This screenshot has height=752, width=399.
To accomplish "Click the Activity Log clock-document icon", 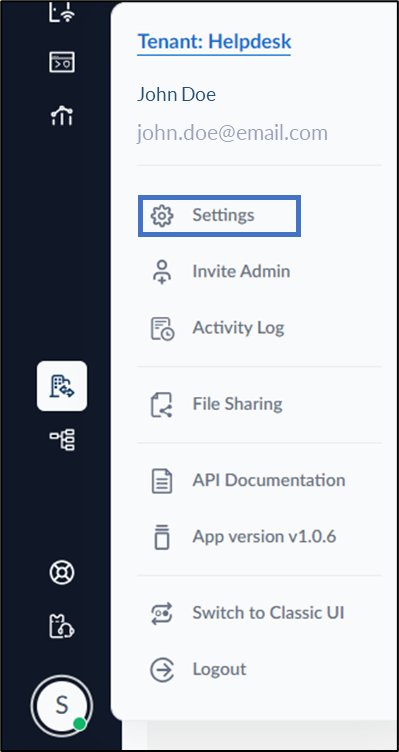I will click(163, 329).
